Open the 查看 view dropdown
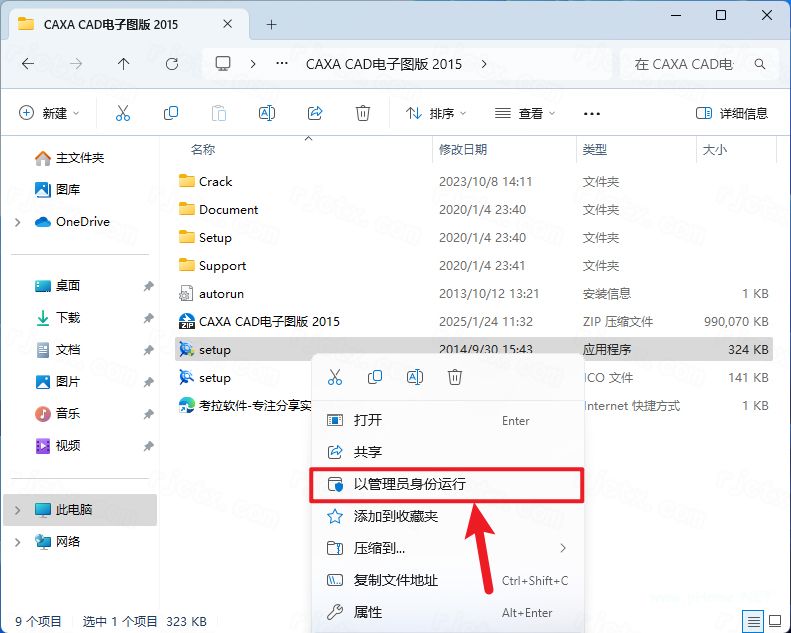This screenshot has width=791, height=633. 525,113
